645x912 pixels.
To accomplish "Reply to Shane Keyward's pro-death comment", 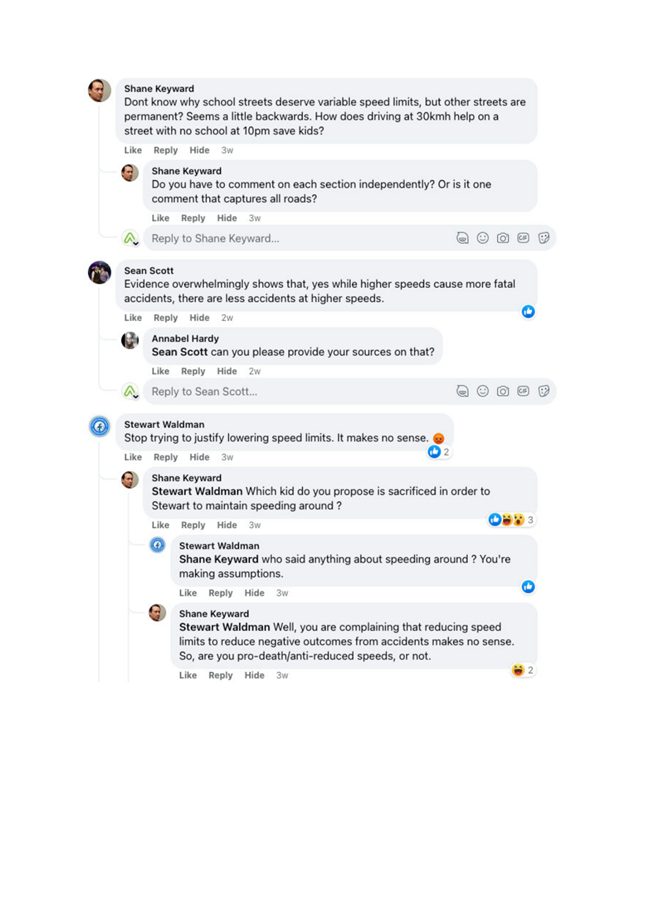I will pos(220,675).
